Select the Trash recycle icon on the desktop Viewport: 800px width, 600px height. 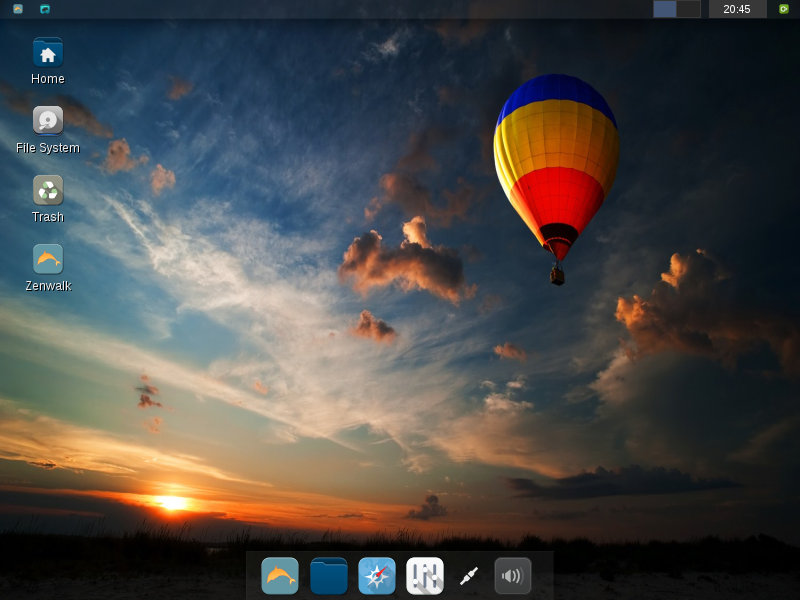48,190
